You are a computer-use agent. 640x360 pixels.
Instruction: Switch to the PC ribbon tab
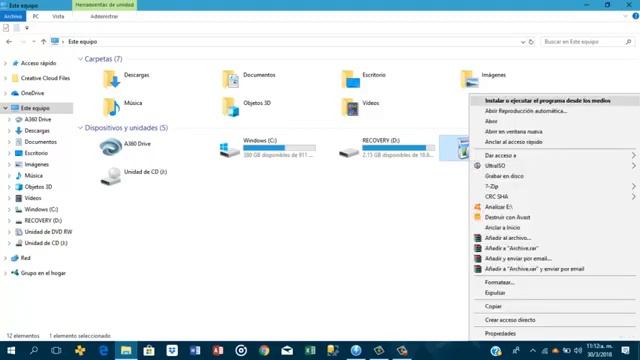[x=36, y=16]
